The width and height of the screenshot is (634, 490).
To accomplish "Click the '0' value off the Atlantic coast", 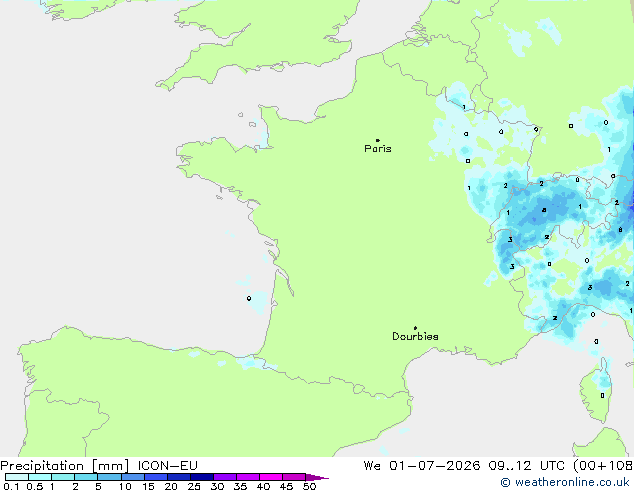I will coord(249,298).
